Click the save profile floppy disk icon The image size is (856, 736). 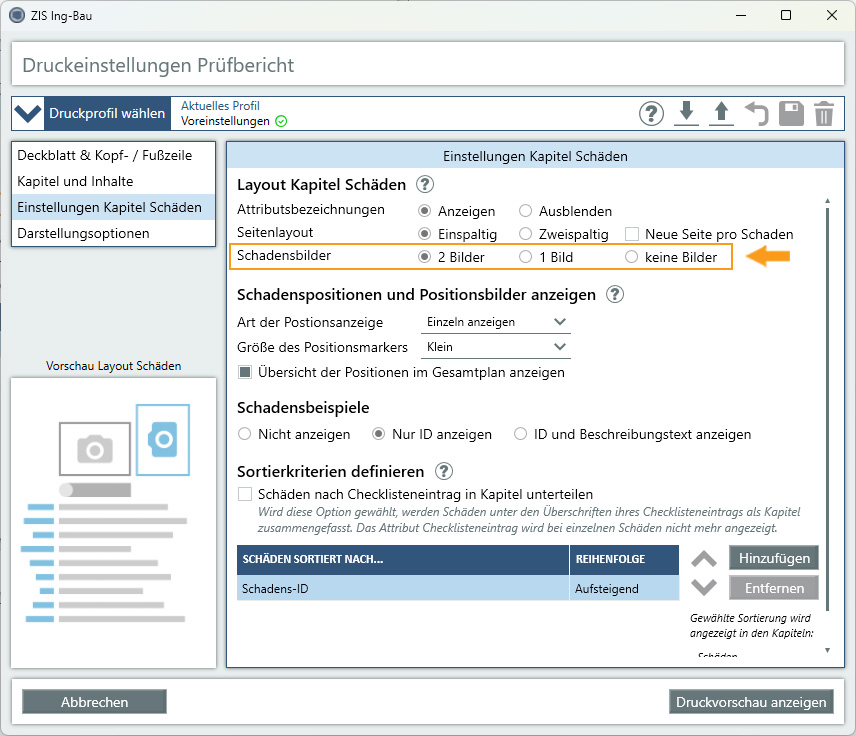(791, 113)
